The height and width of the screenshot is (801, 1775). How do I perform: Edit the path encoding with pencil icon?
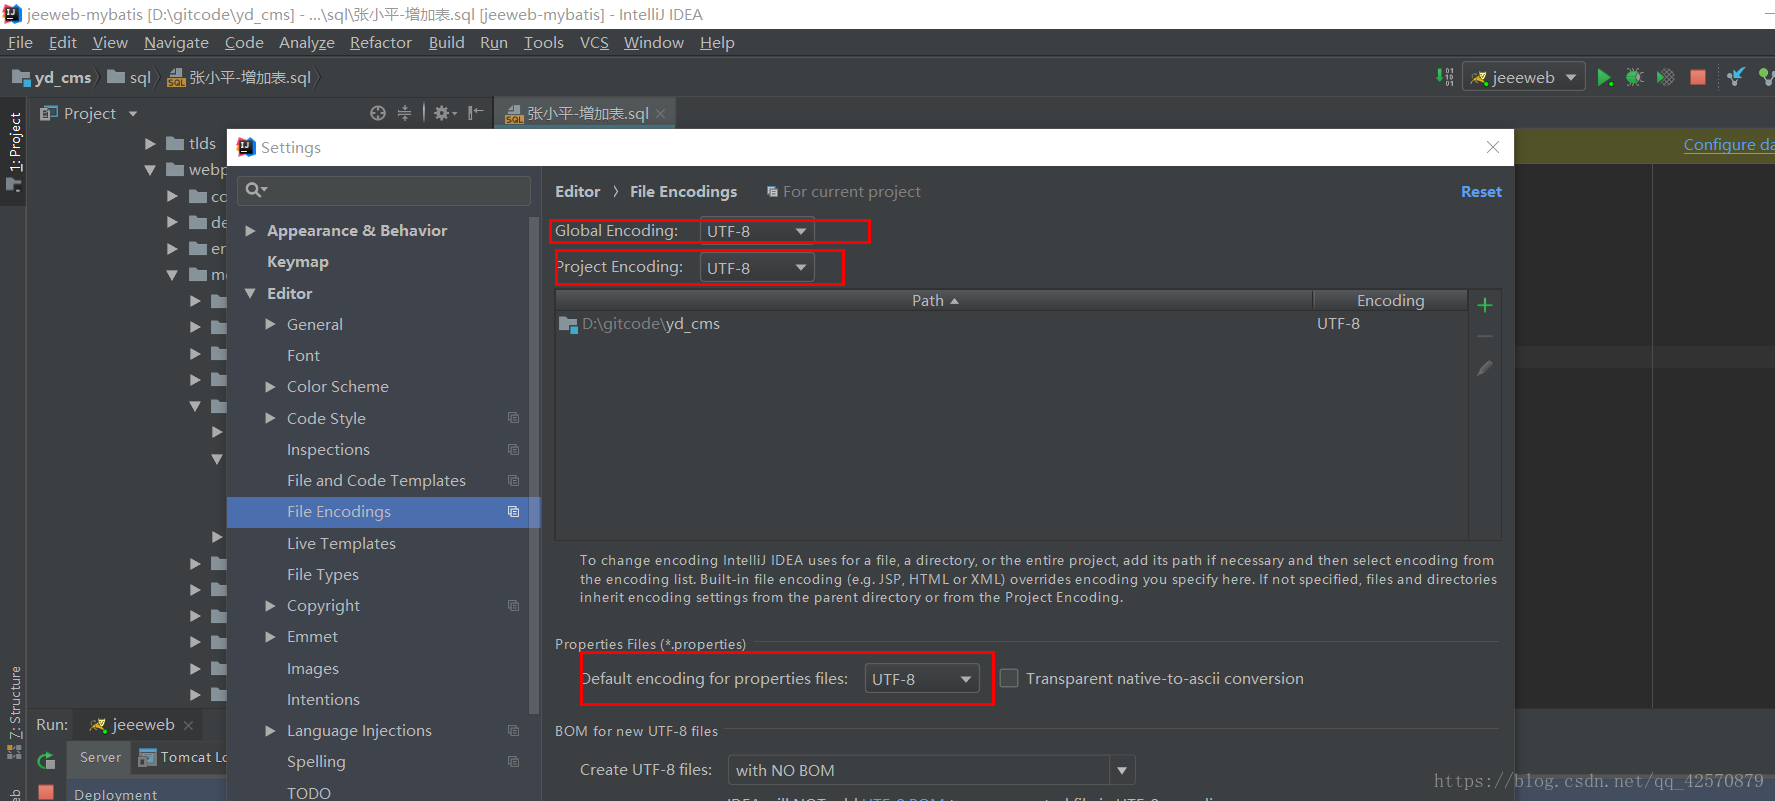tap(1485, 368)
